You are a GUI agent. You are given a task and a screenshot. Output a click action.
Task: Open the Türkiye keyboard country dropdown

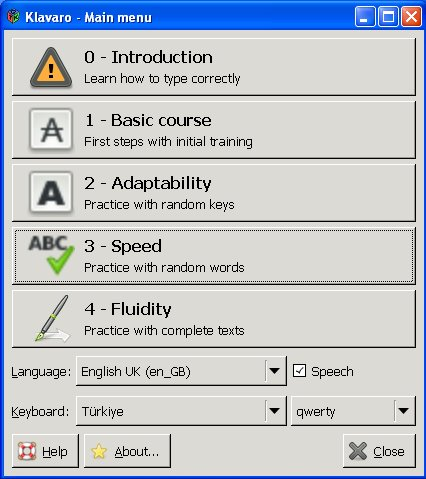[181, 411]
